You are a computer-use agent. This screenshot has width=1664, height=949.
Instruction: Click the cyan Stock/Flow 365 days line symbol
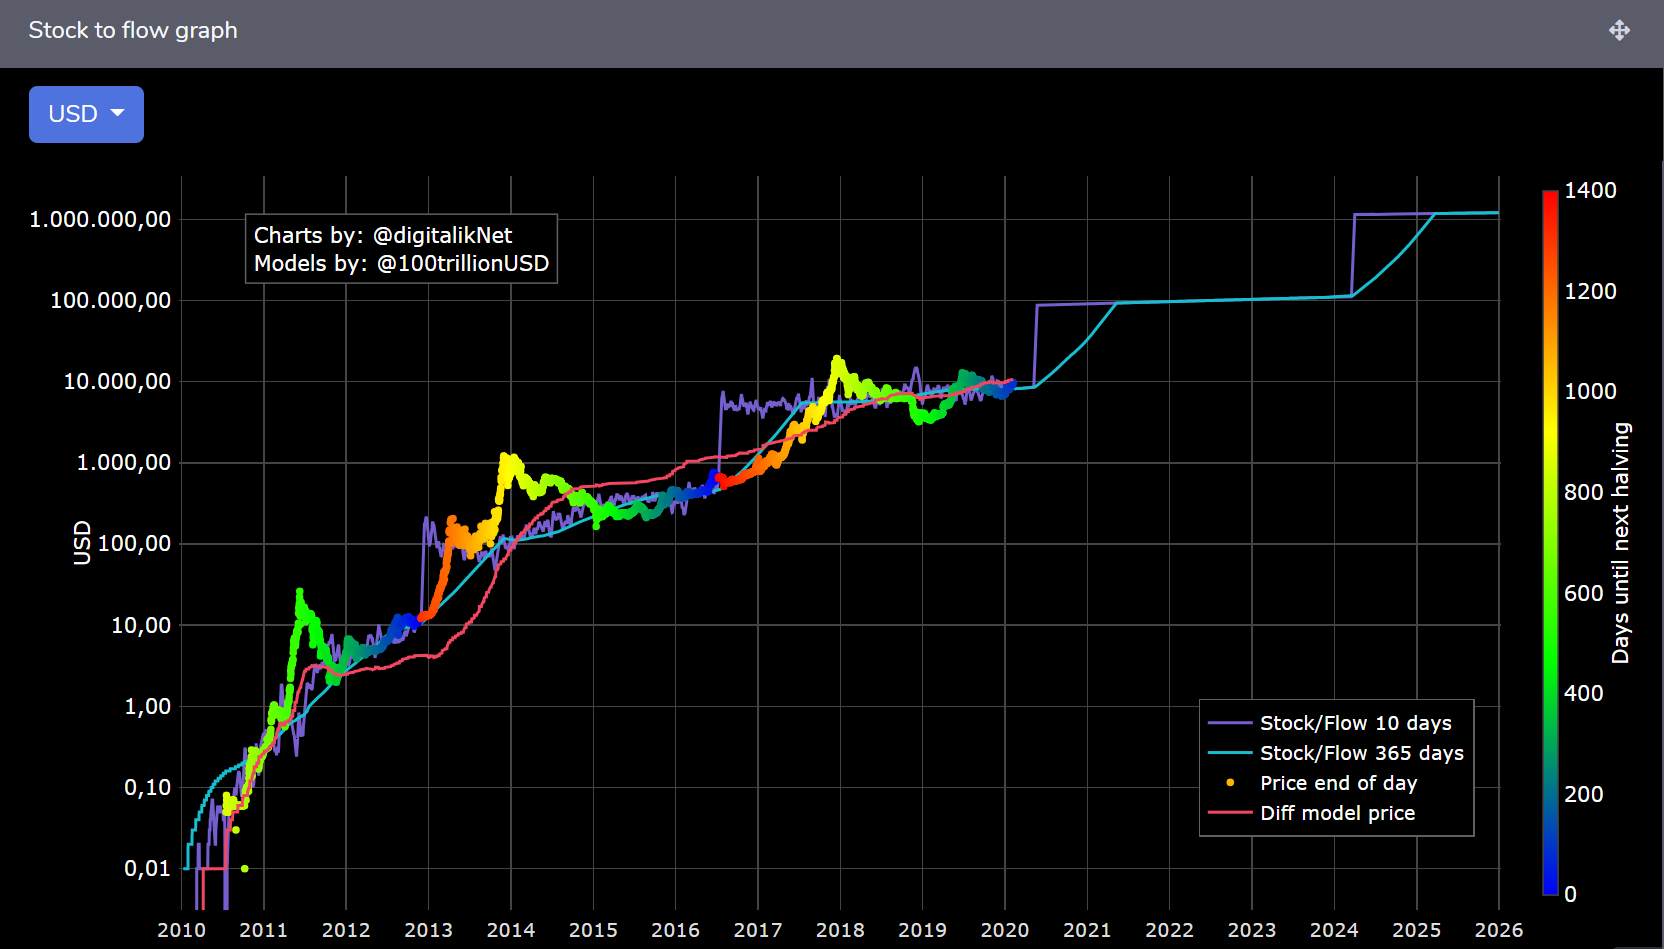click(1228, 753)
